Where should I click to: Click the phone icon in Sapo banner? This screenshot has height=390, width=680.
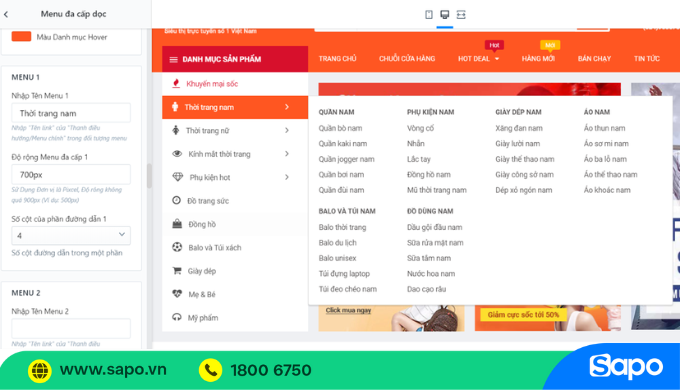tap(210, 370)
